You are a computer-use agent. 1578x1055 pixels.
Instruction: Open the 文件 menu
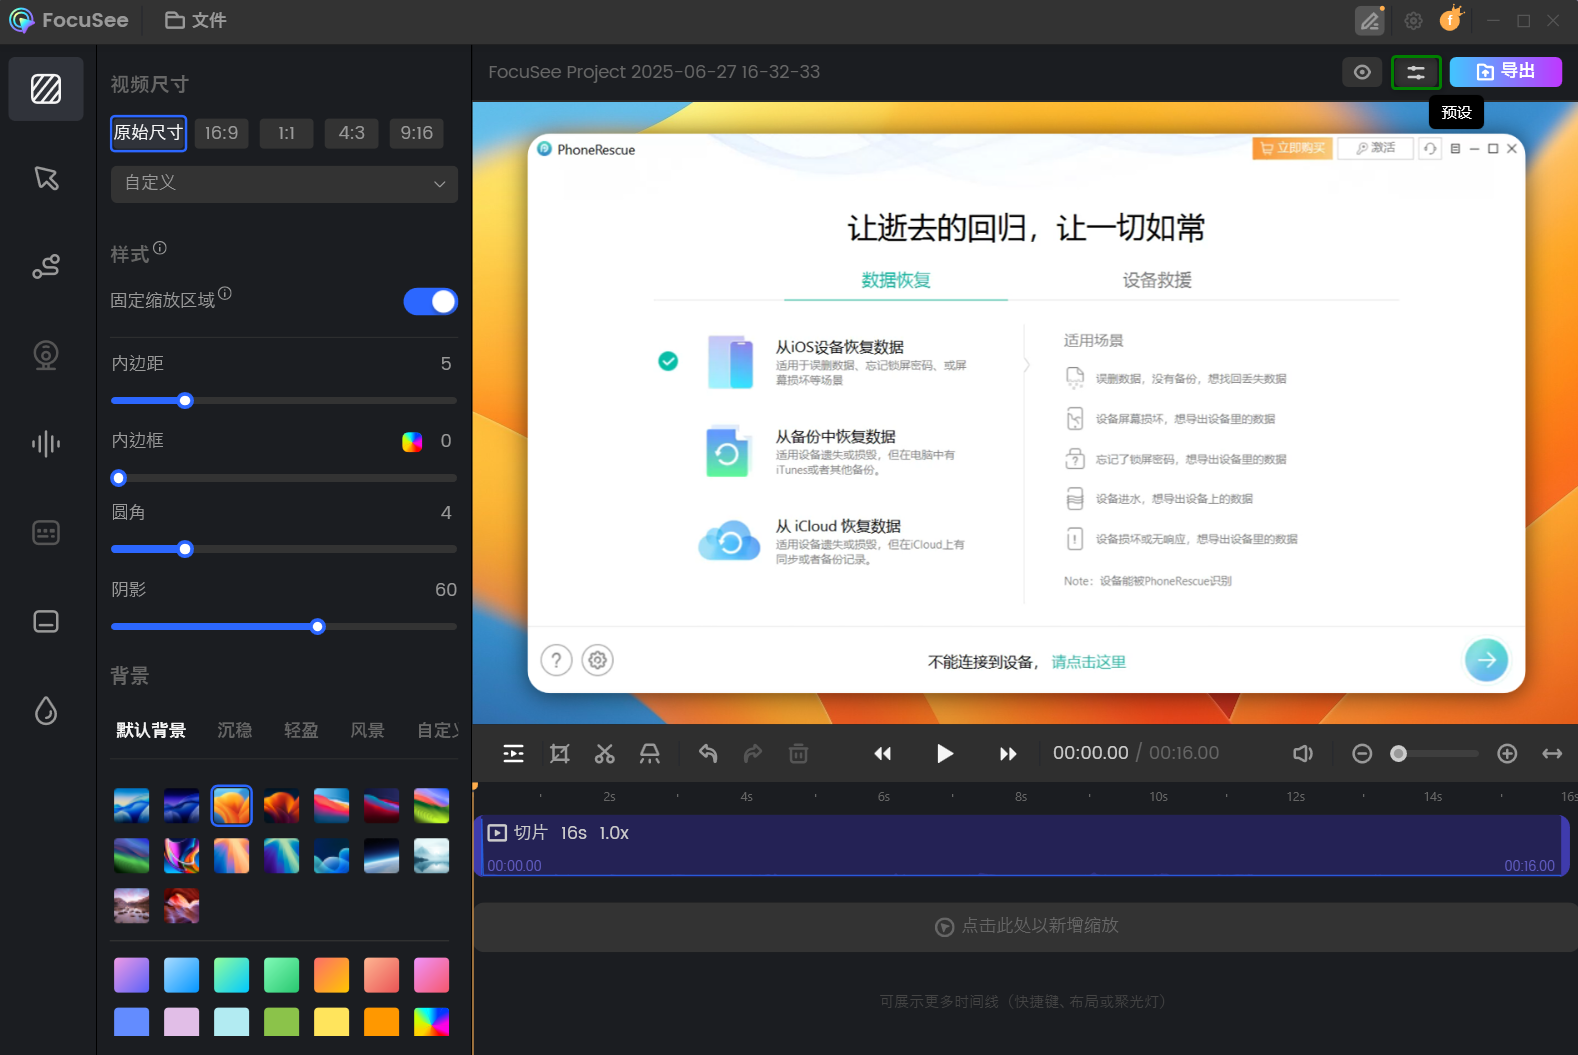[x=196, y=20]
